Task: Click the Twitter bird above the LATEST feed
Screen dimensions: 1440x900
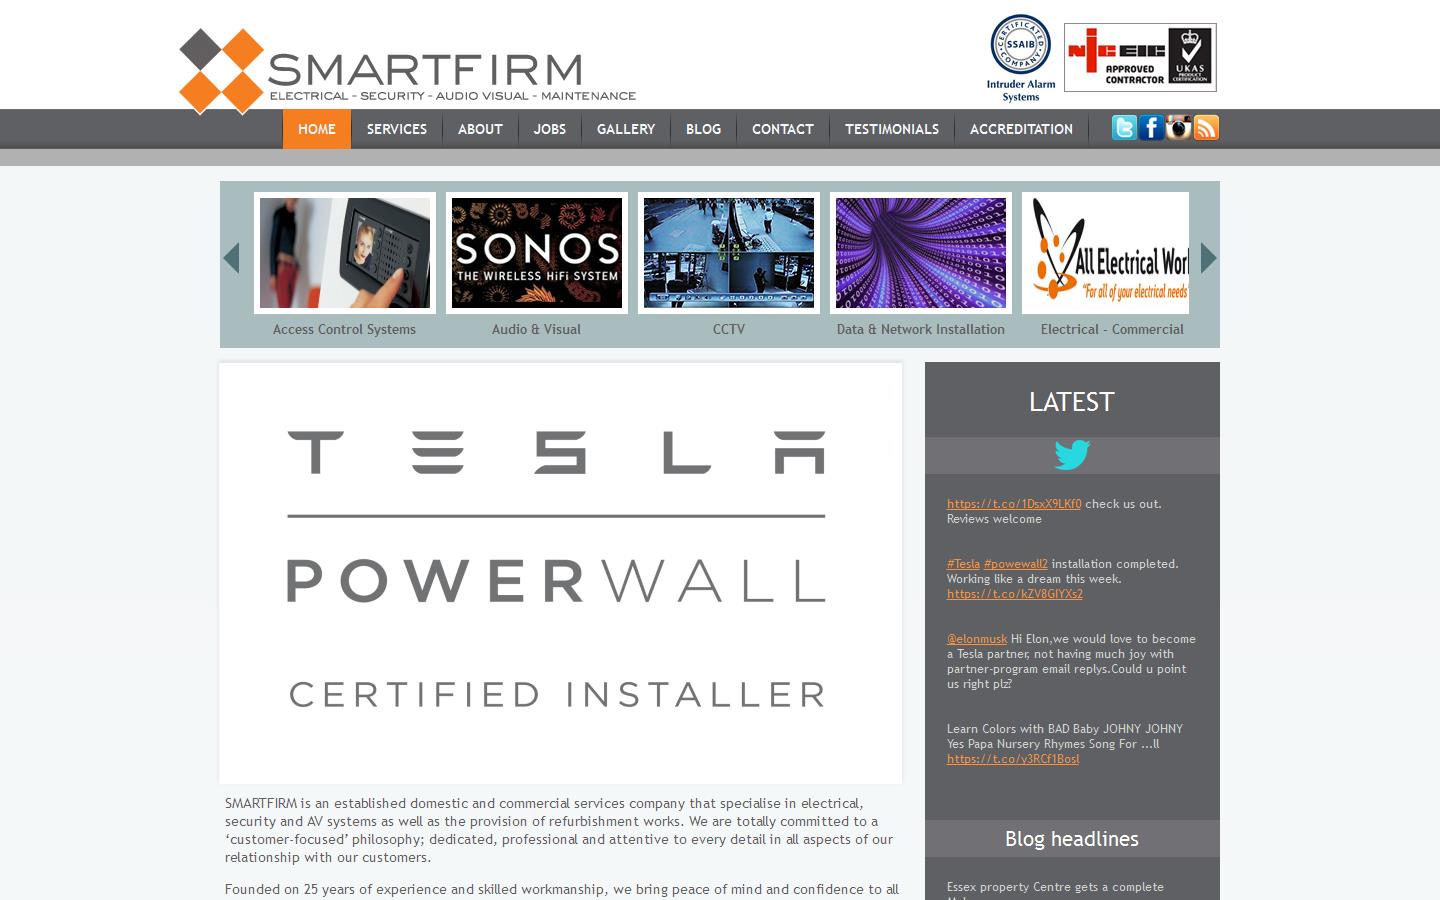Action: 1071,455
